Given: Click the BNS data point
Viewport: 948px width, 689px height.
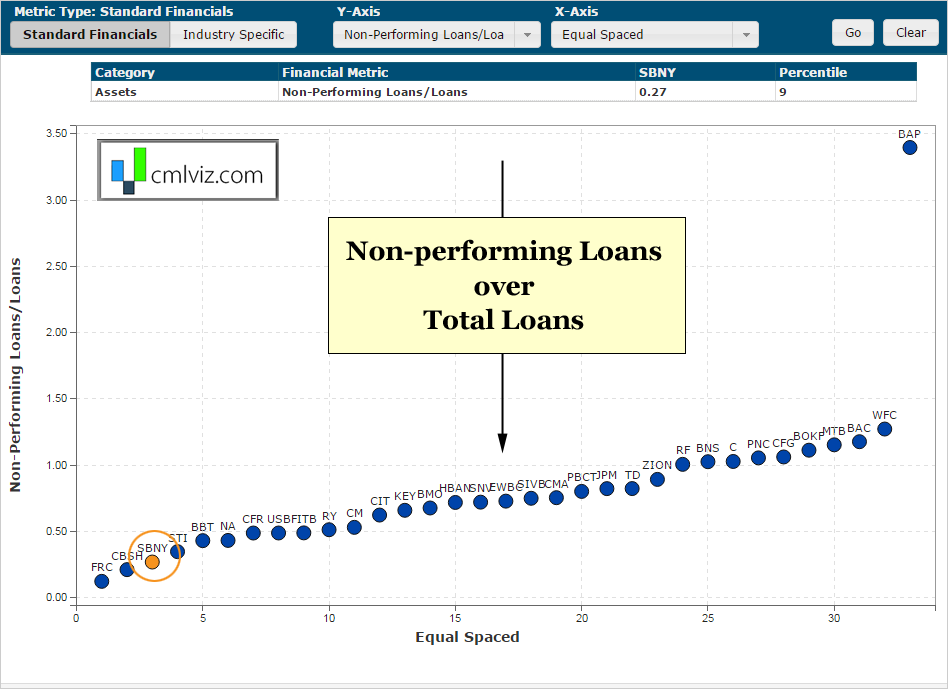Looking at the screenshot, I should (x=707, y=462).
